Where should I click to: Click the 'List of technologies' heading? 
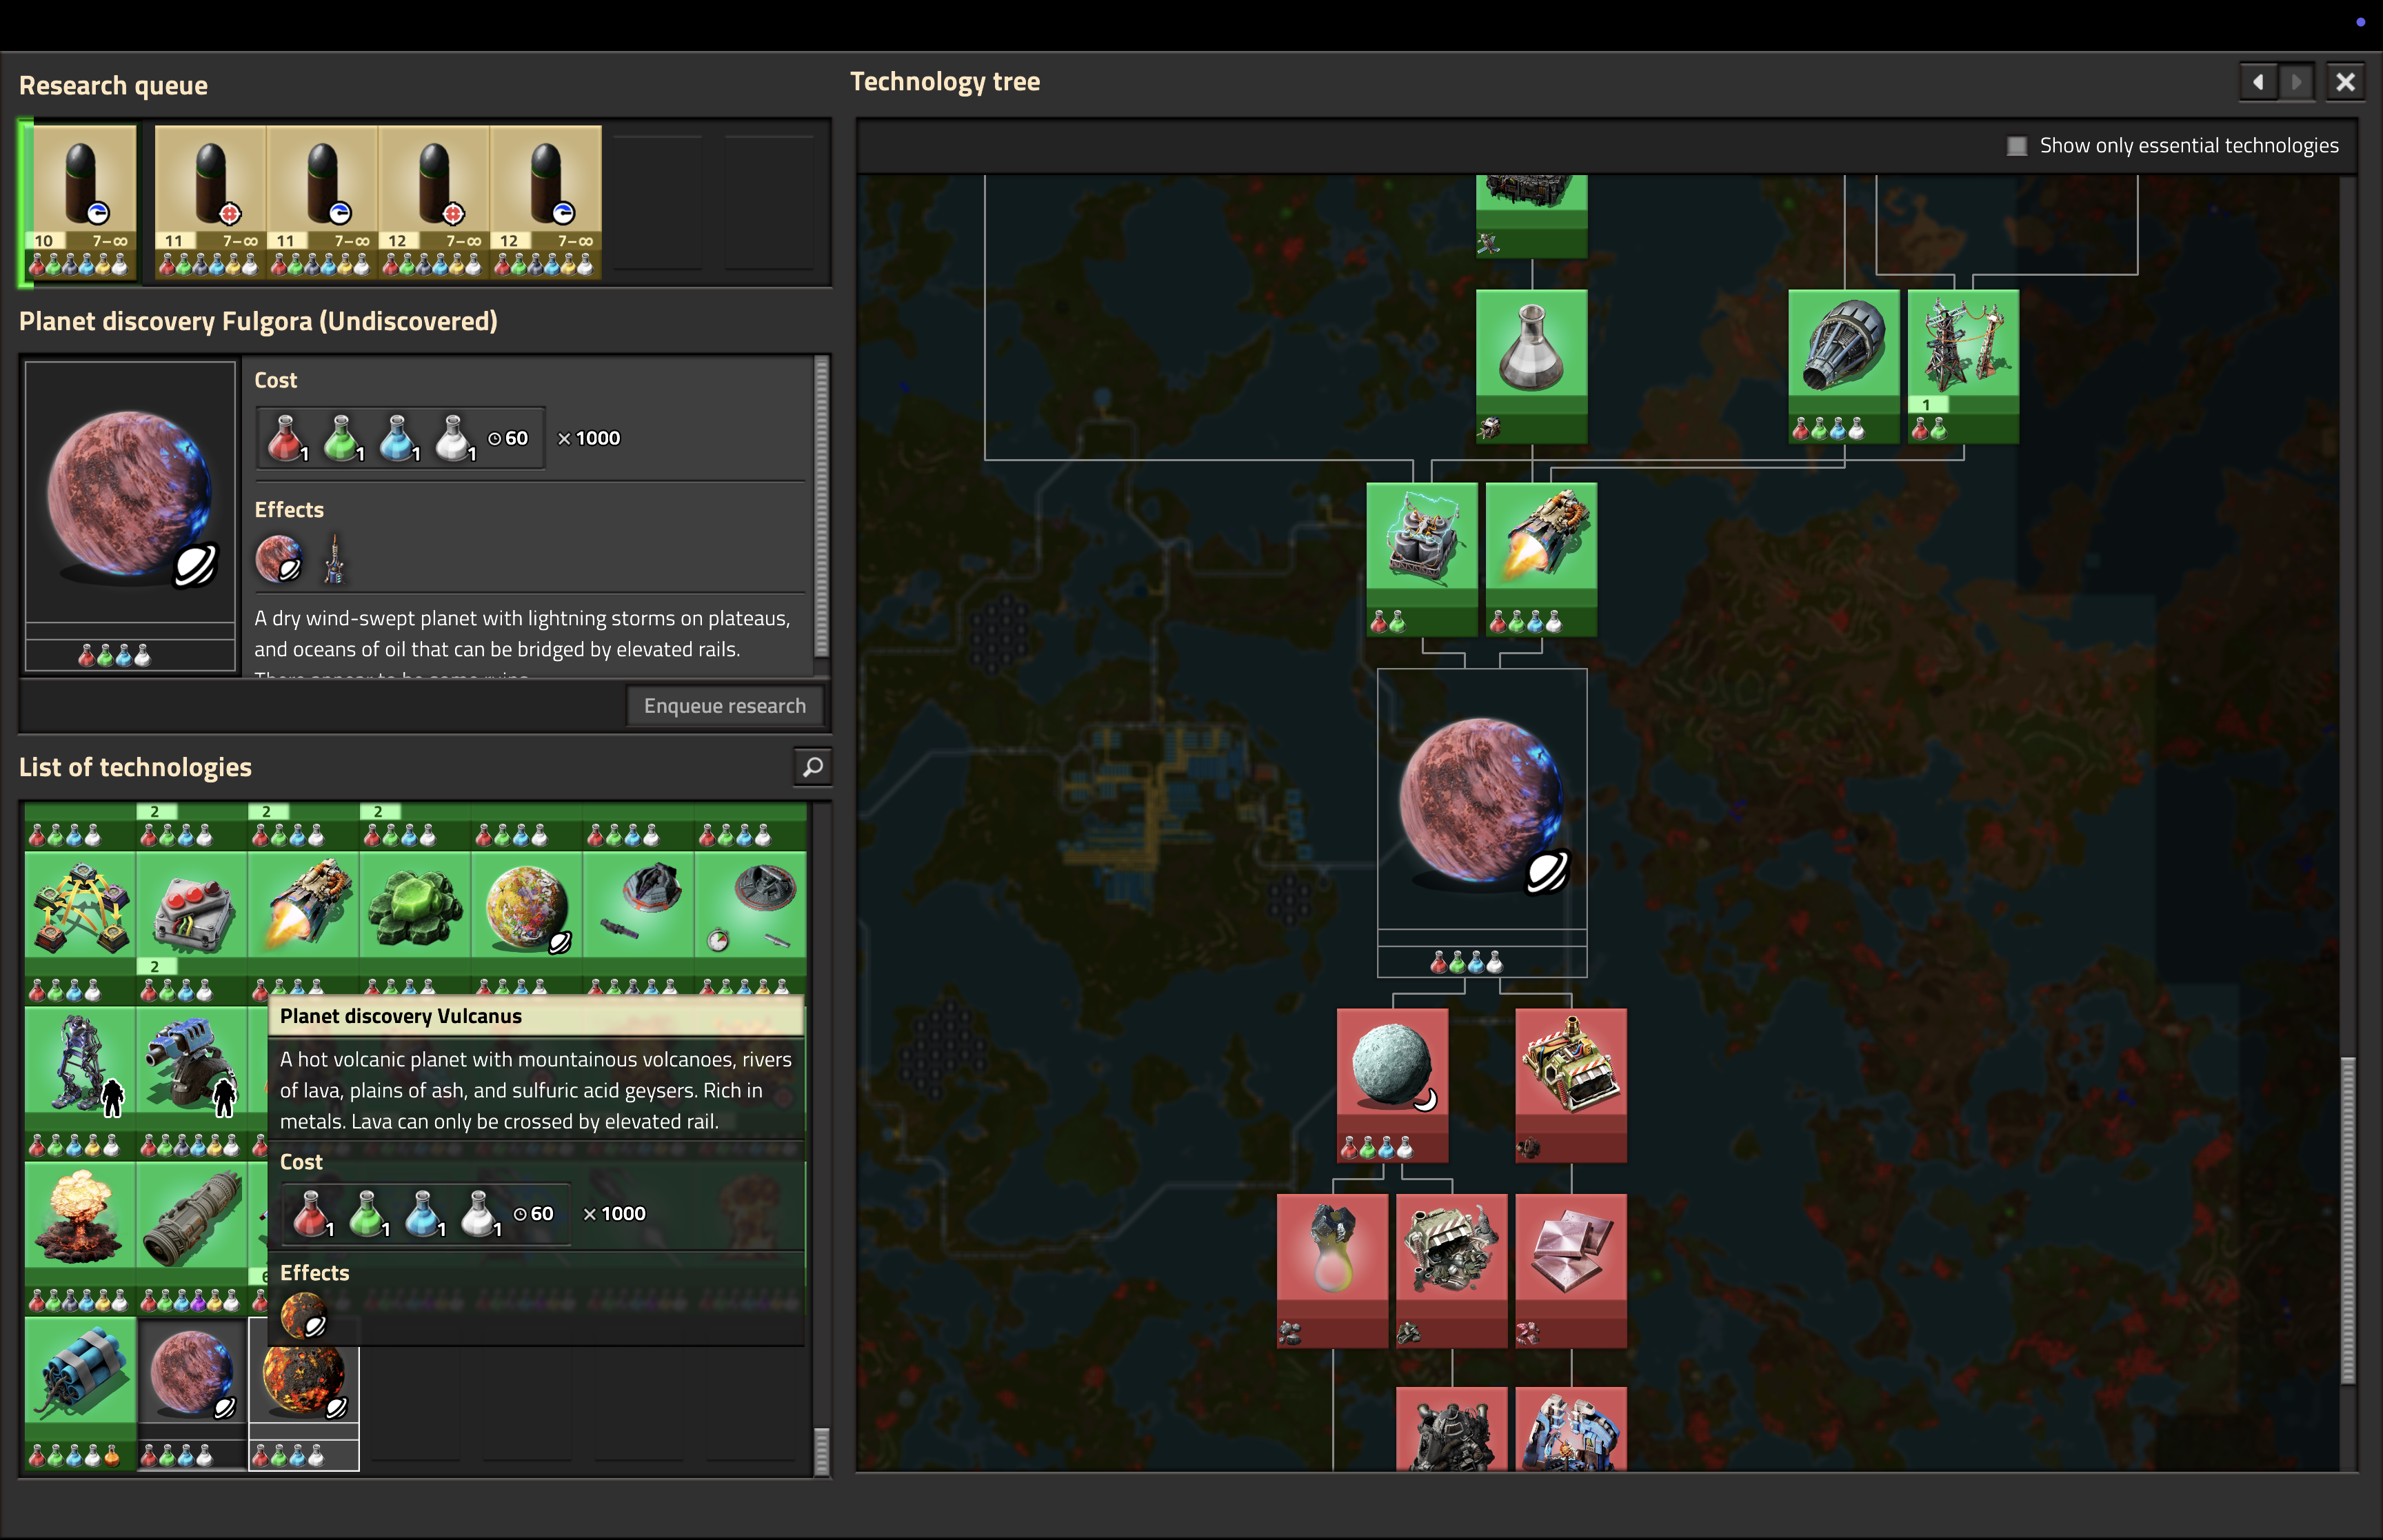(x=135, y=767)
